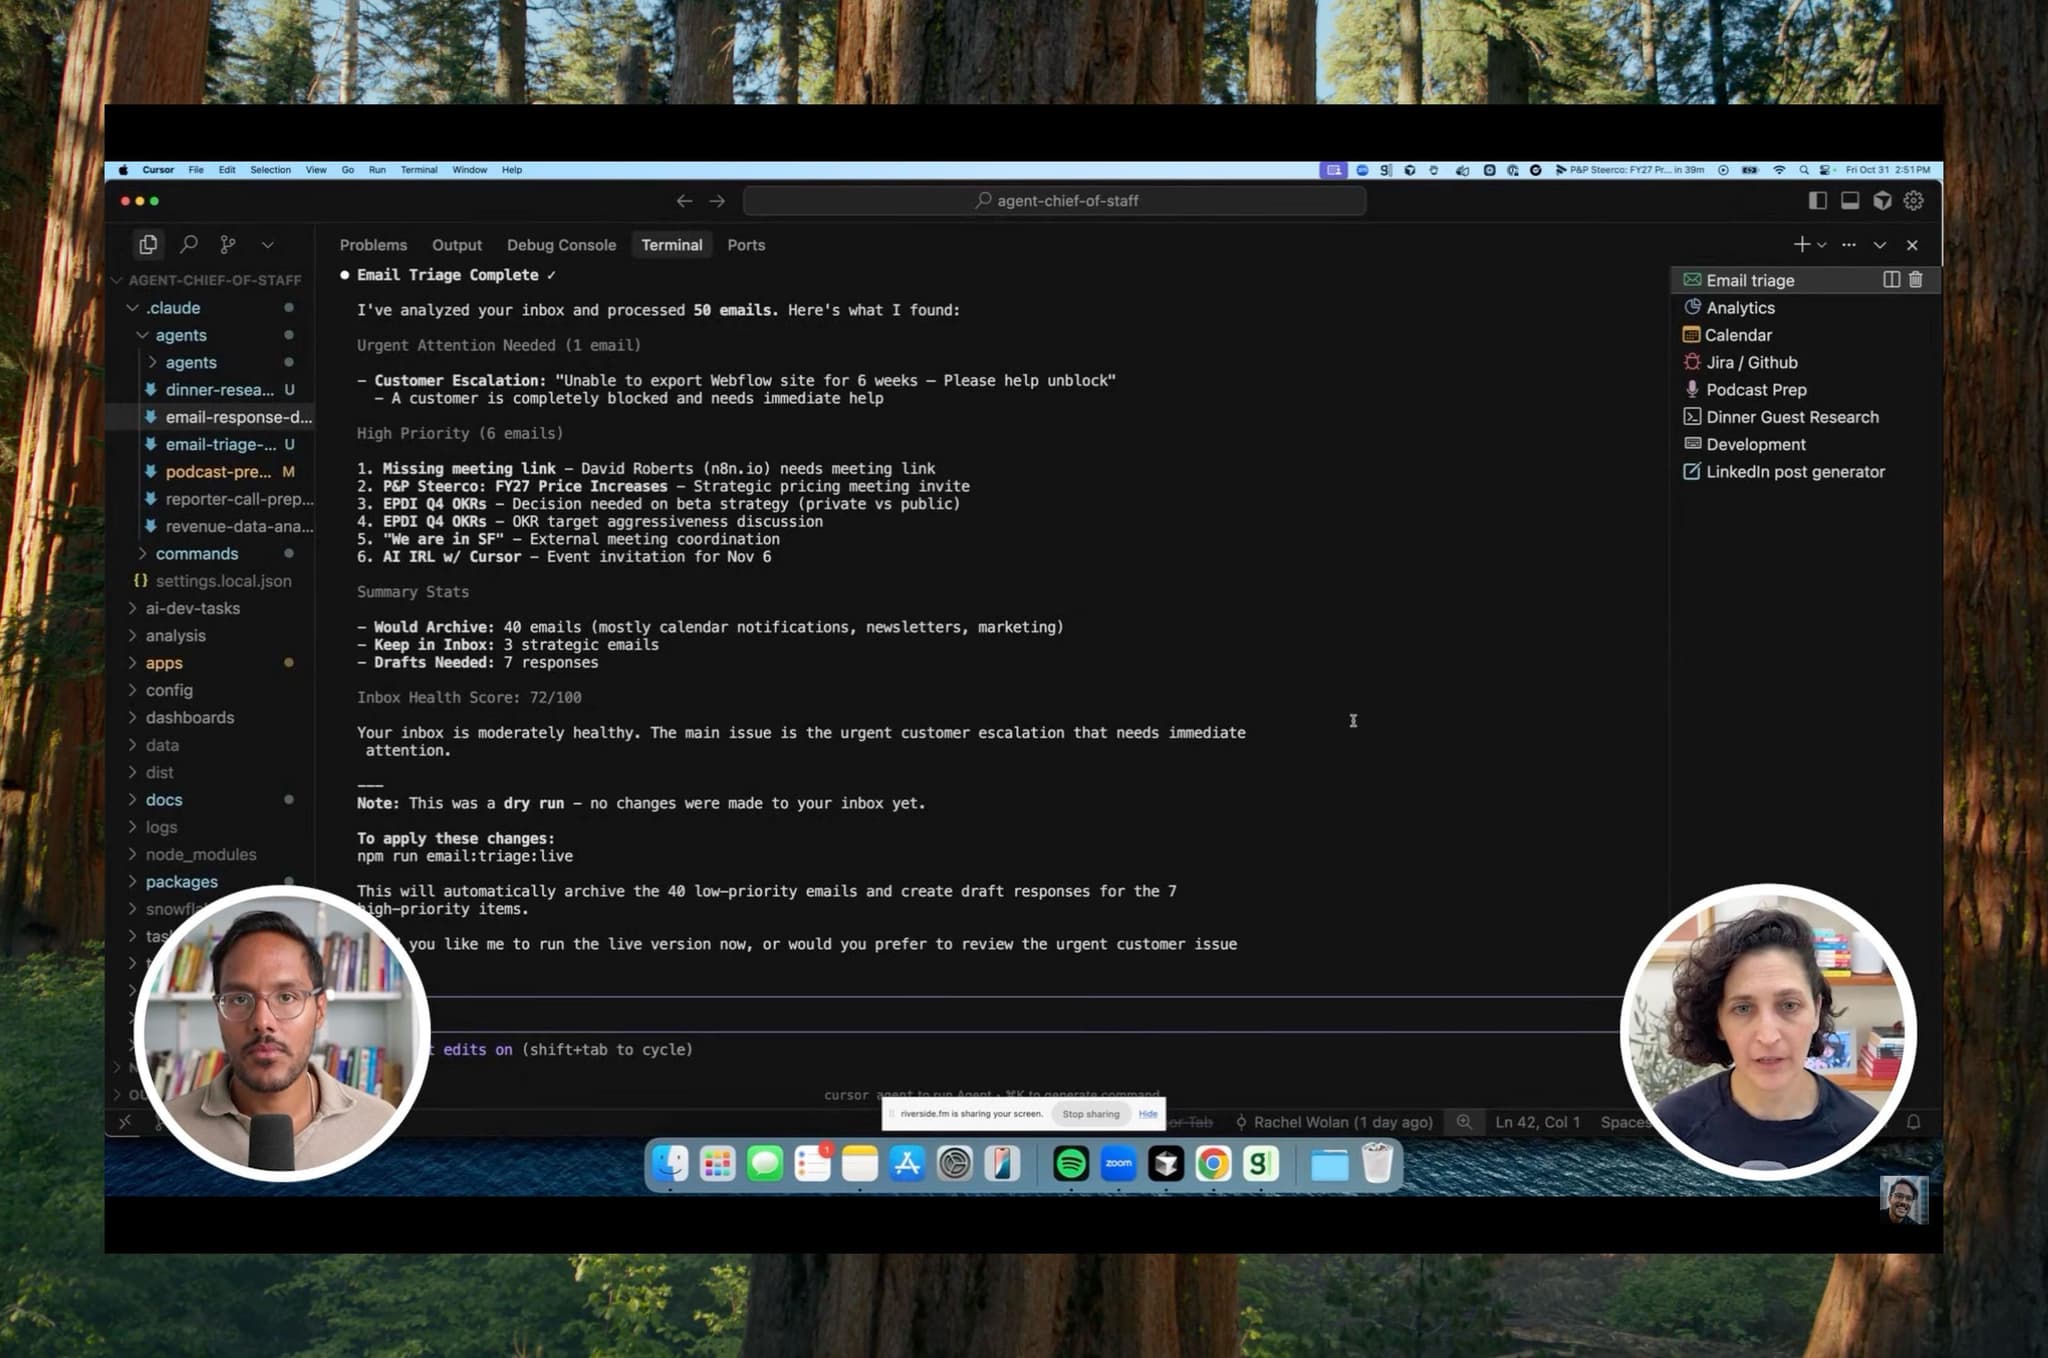Navigate back with the left arrow
This screenshot has width=2048, height=1358.
click(684, 201)
